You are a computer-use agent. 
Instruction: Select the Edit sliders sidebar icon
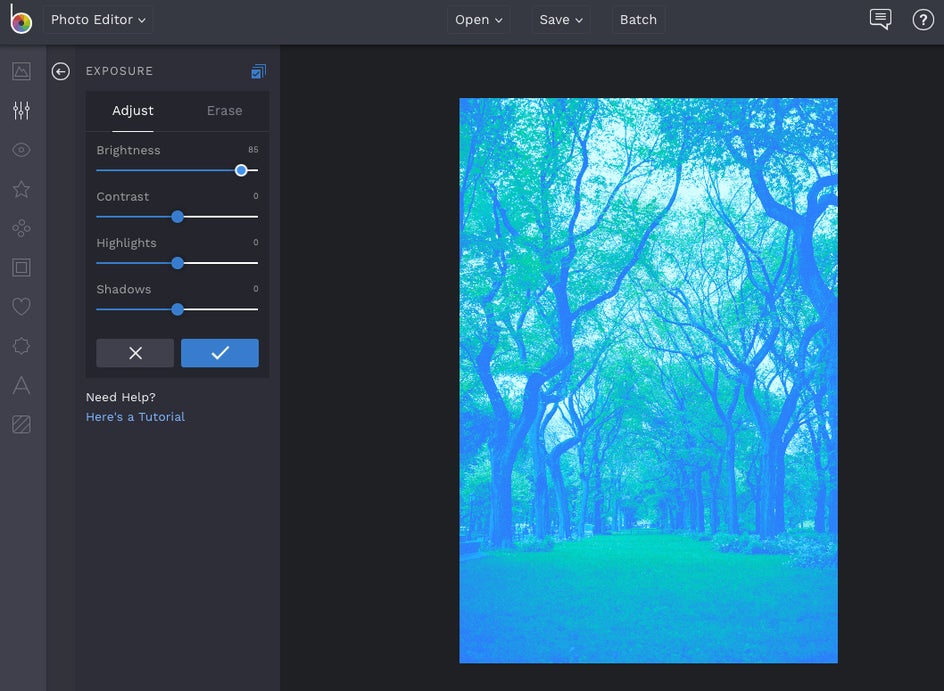21,110
